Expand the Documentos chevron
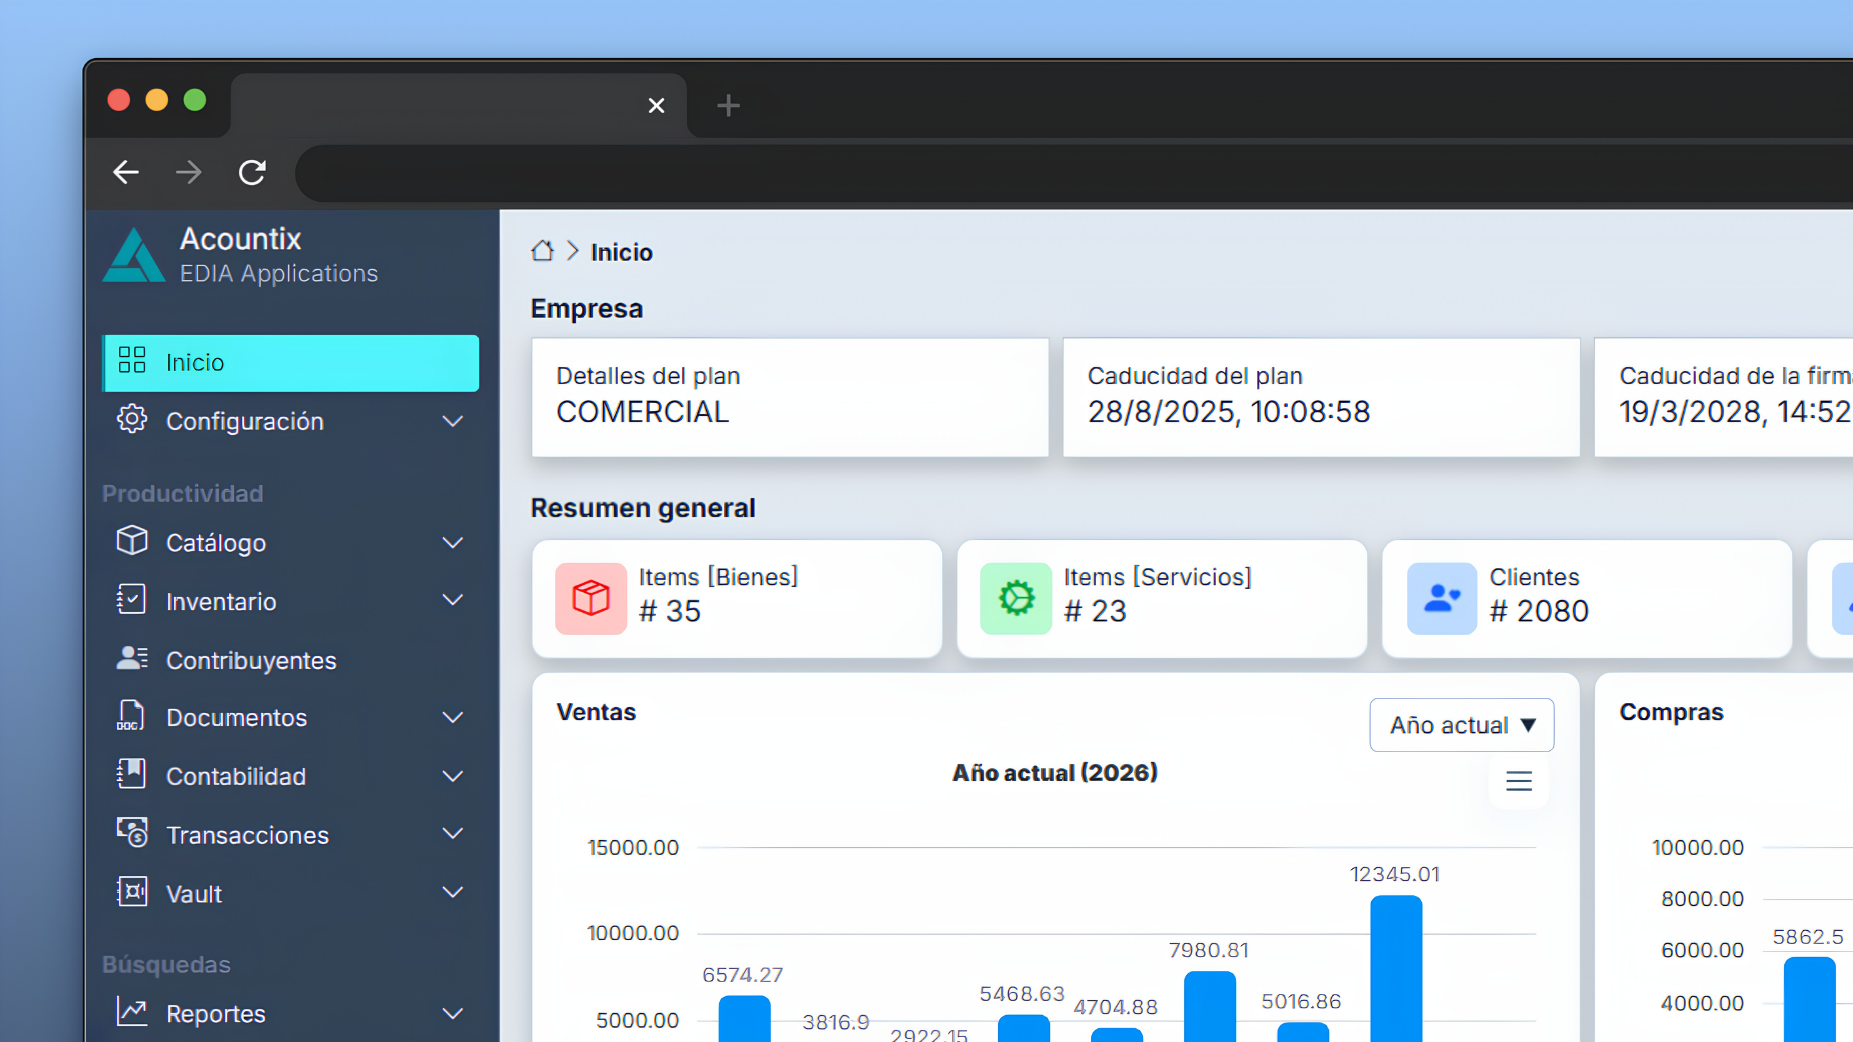This screenshot has height=1042, width=1853. pyautogui.click(x=453, y=717)
